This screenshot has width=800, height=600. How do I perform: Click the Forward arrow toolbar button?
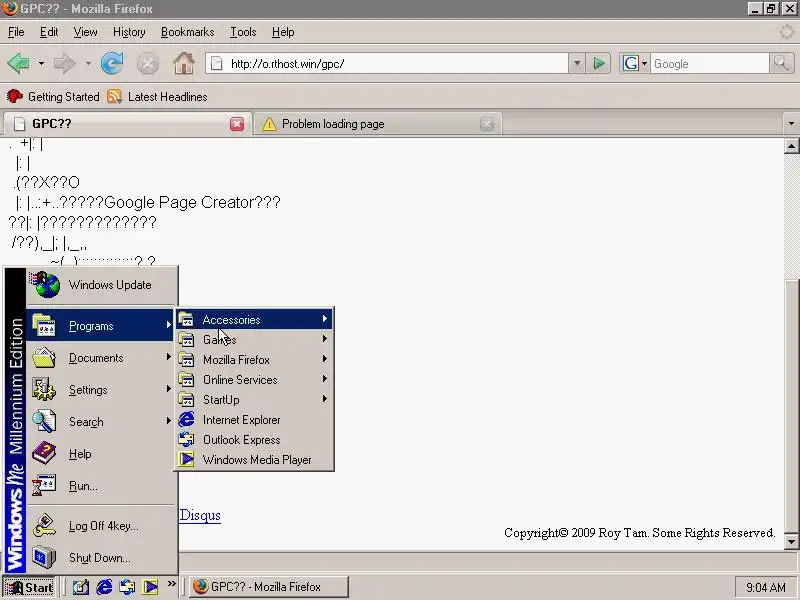(65, 64)
